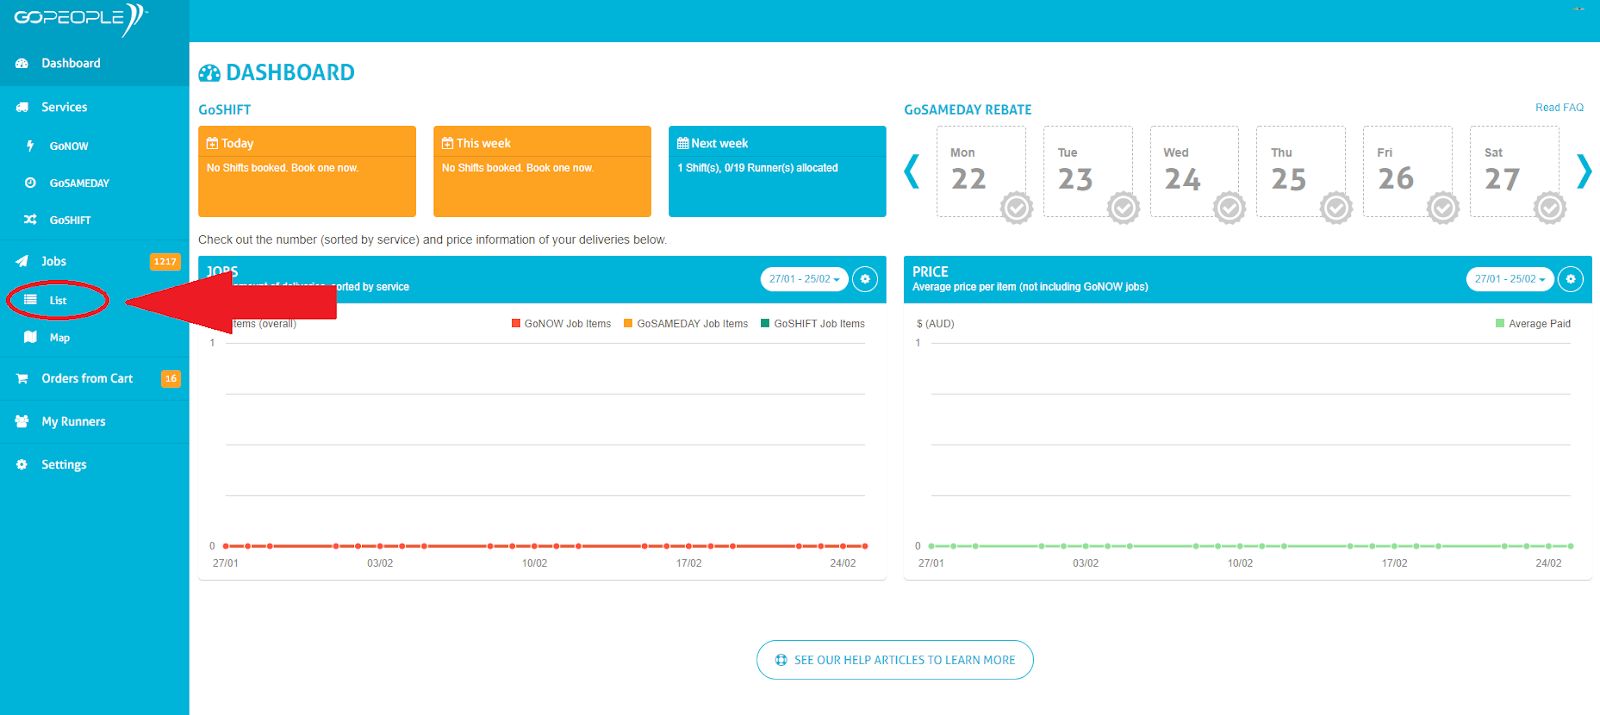Open Jobs chart settings gear

(x=865, y=279)
